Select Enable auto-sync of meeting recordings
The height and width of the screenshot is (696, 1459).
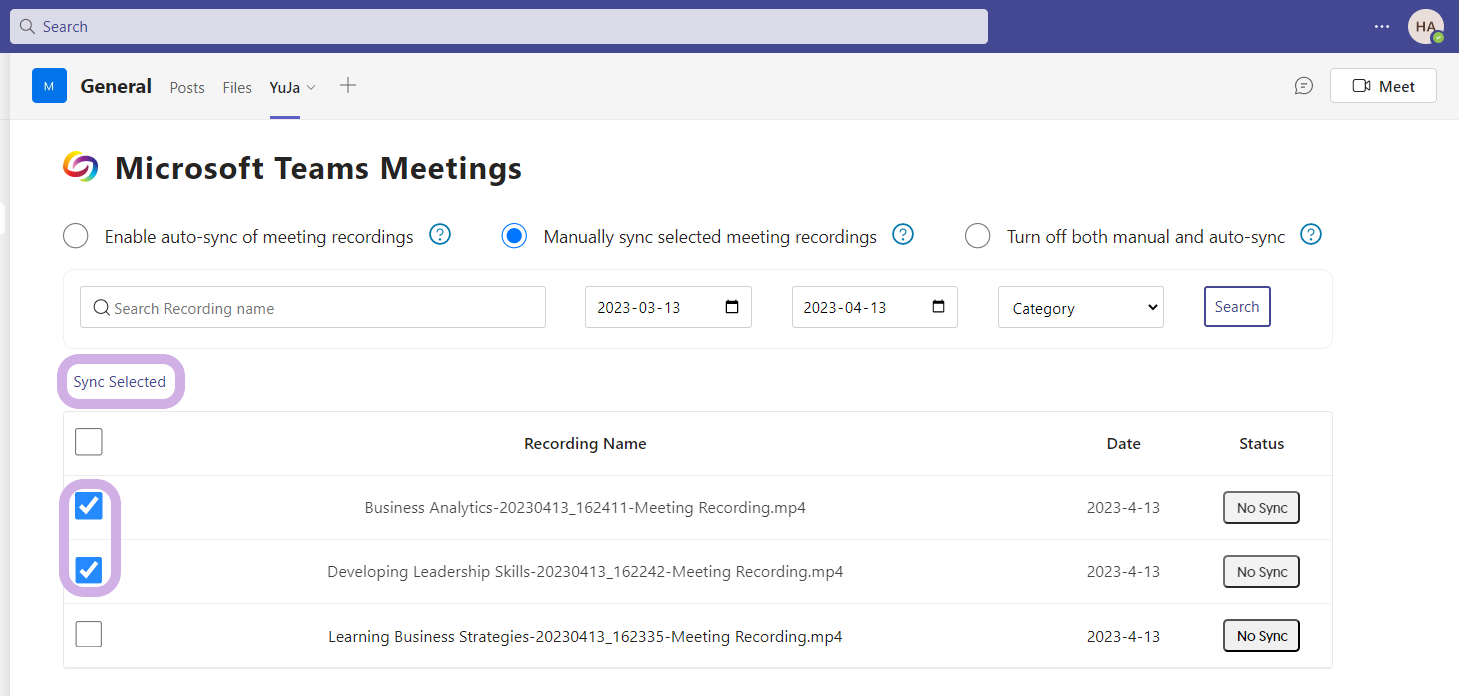76,237
